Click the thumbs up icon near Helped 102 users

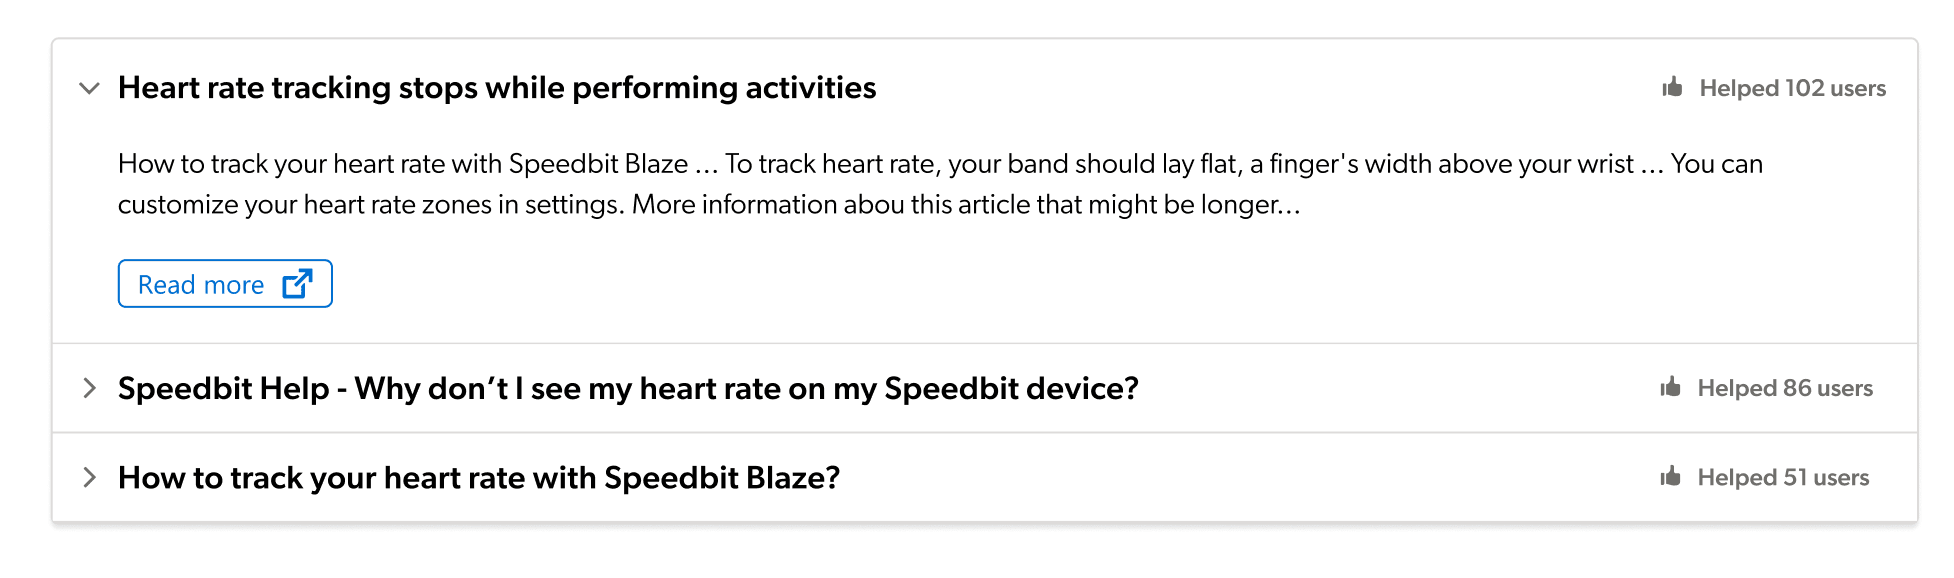[x=1672, y=87]
